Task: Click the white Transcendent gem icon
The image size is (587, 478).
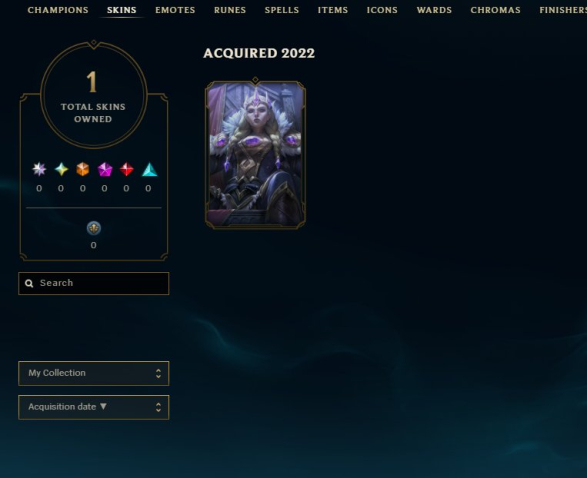Action: click(x=39, y=169)
